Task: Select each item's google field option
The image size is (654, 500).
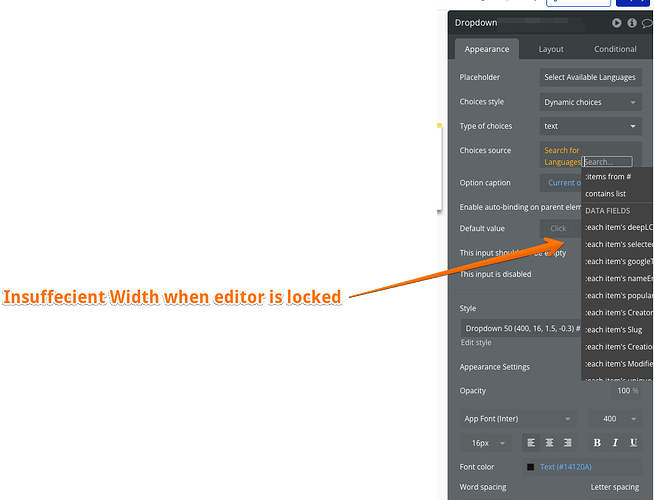Action: tap(617, 261)
